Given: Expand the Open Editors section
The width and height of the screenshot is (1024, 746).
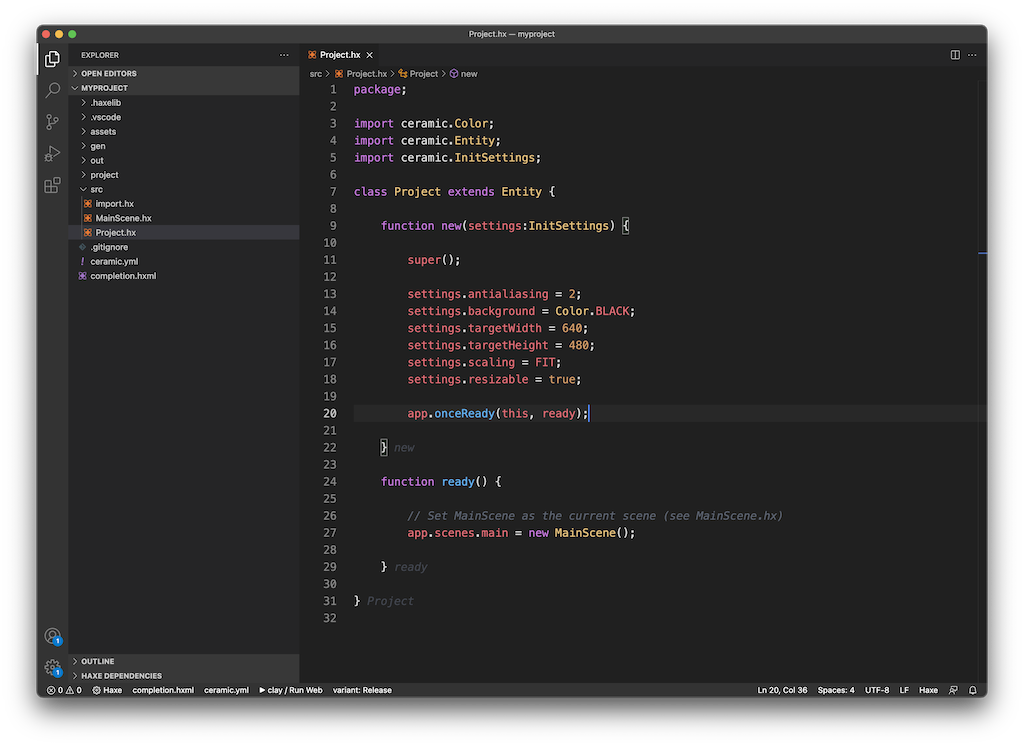Looking at the screenshot, I should [184, 74].
